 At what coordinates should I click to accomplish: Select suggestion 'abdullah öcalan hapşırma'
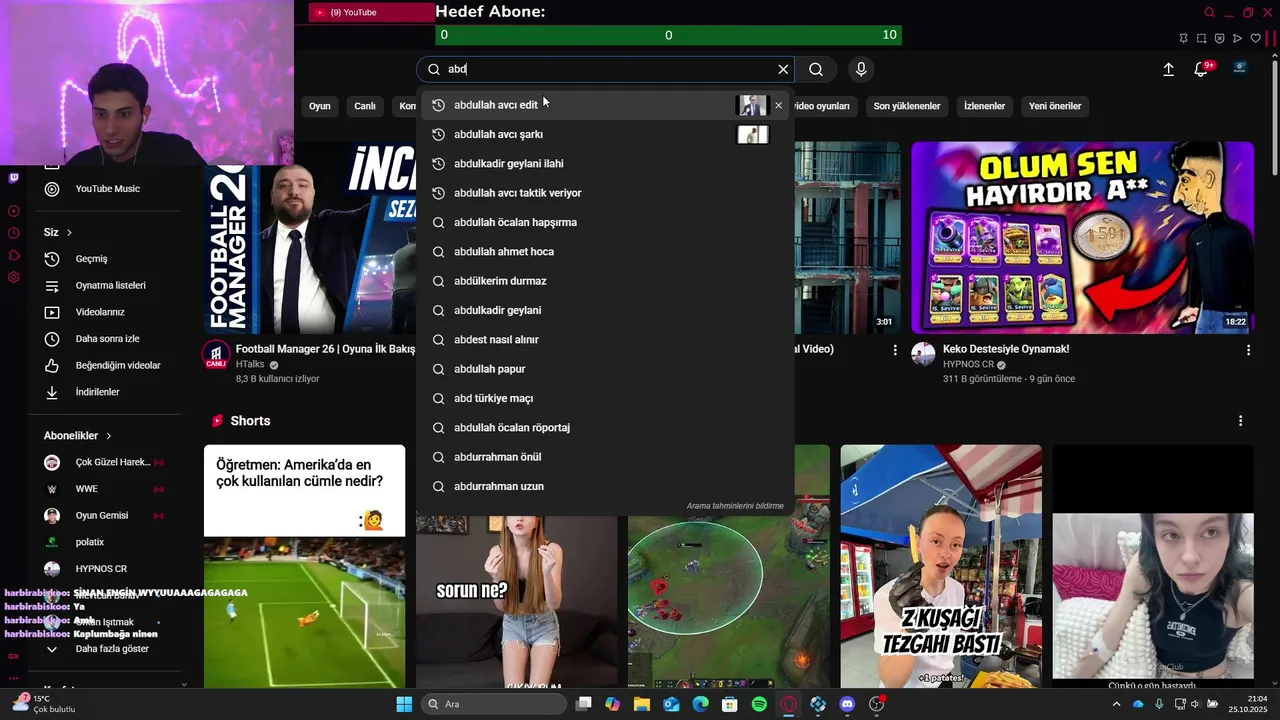tap(605, 222)
